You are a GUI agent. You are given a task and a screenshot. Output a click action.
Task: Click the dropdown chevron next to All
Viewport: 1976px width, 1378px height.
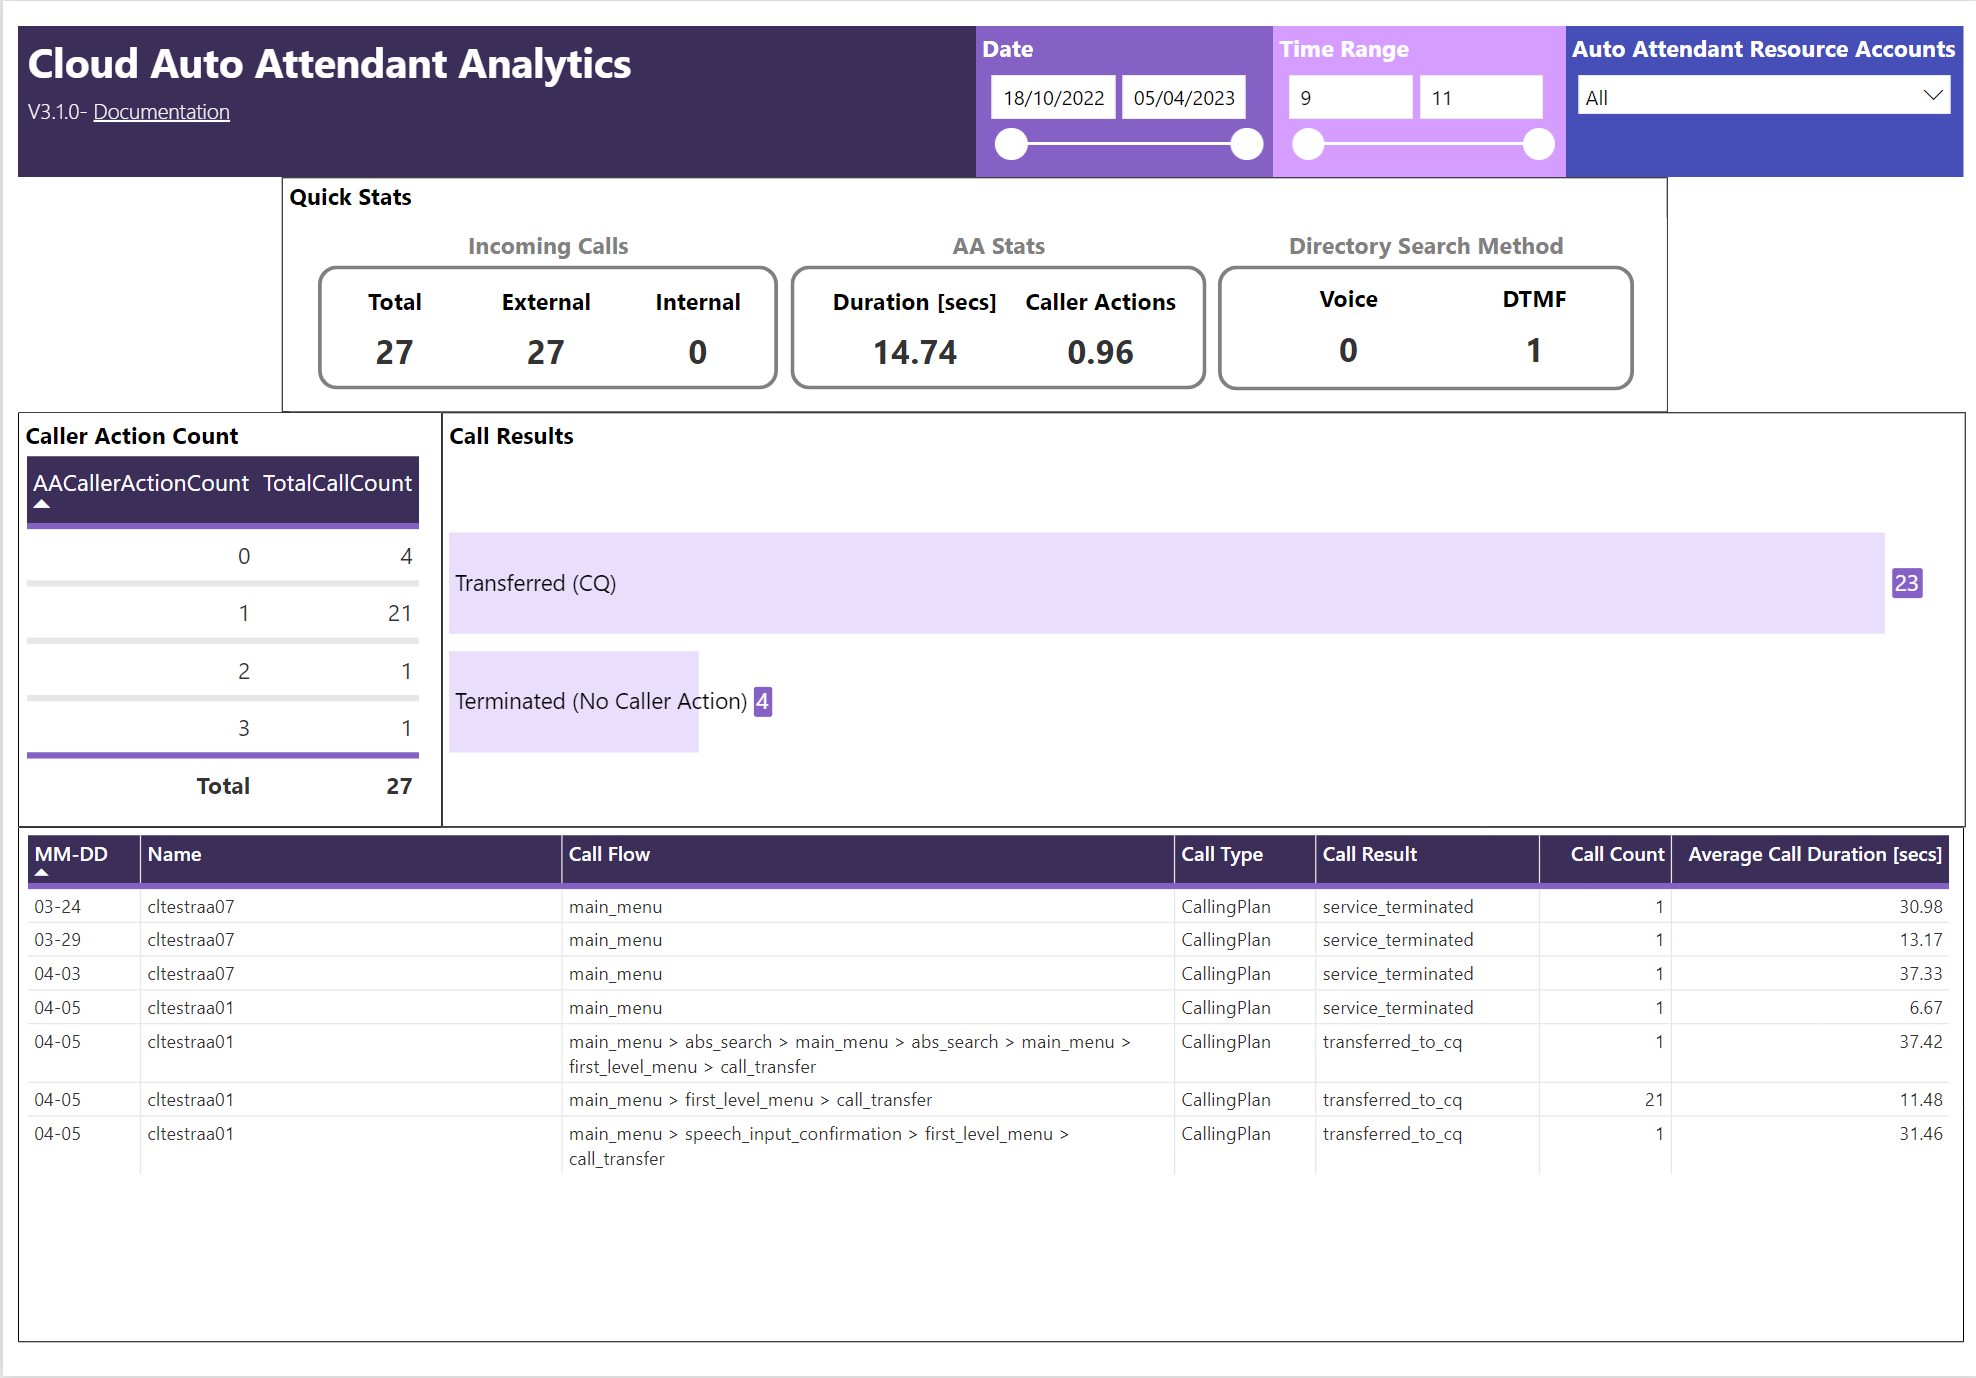(1932, 96)
